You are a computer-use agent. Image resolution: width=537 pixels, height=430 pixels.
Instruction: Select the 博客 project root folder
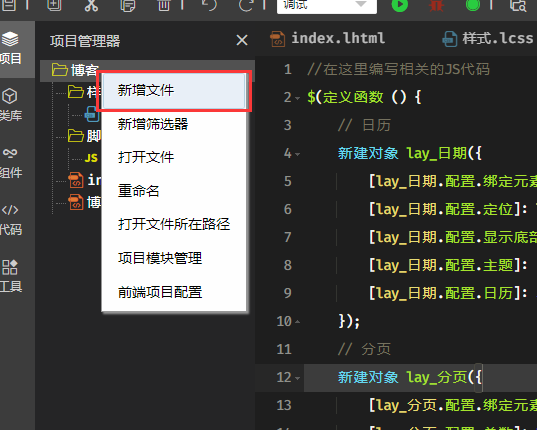click(x=75, y=71)
